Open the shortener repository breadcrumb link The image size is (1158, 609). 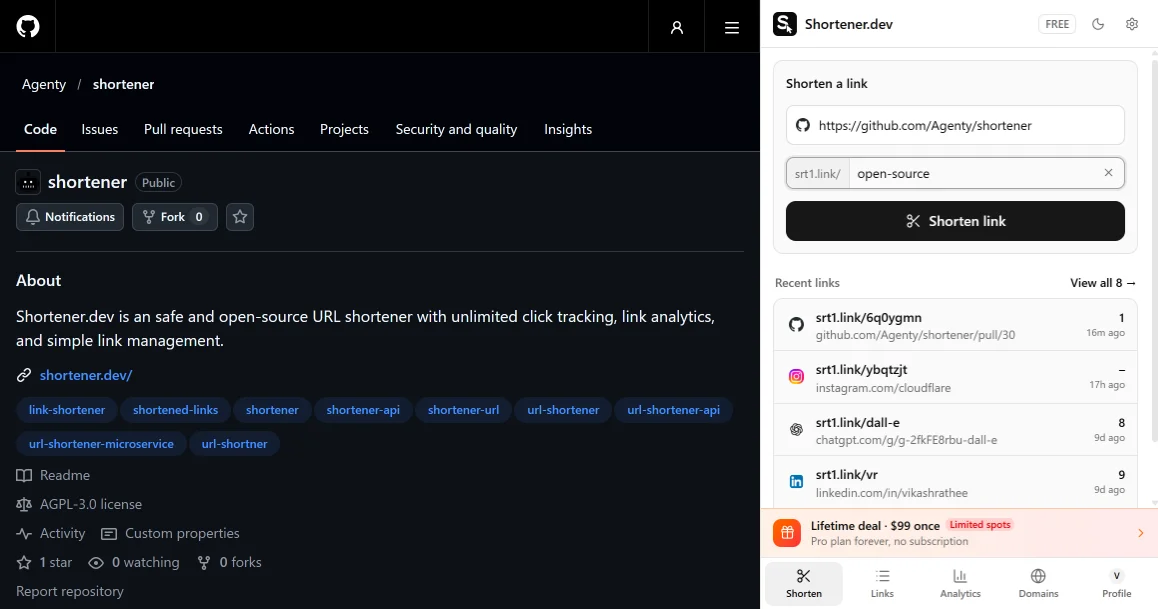coord(123,84)
